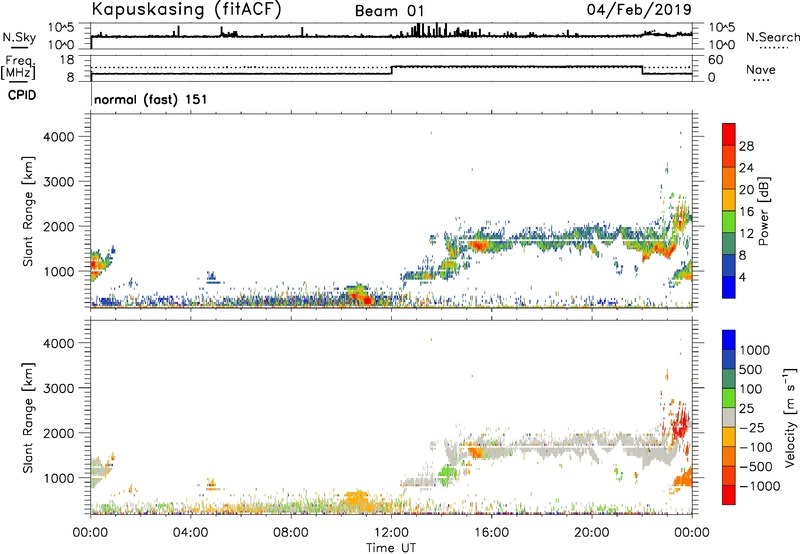Click the frequency step-up at 12:00 UT
Screen dimensions: 800x554
(x=391, y=70)
